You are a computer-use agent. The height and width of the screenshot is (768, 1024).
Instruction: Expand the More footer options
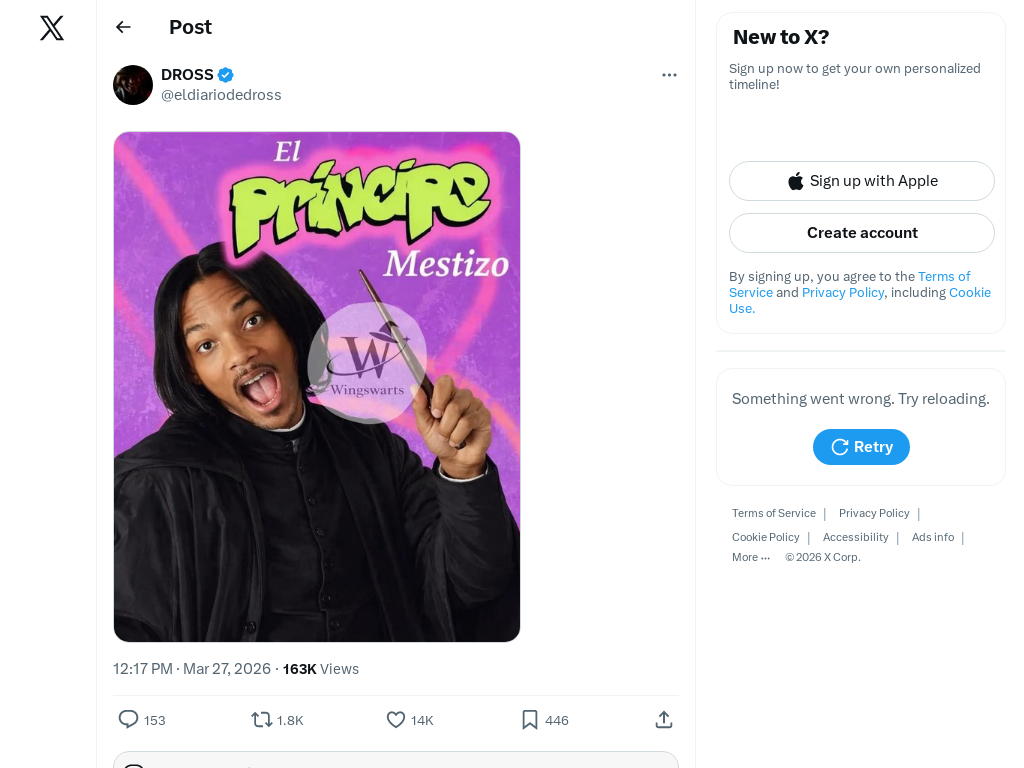(x=750, y=557)
